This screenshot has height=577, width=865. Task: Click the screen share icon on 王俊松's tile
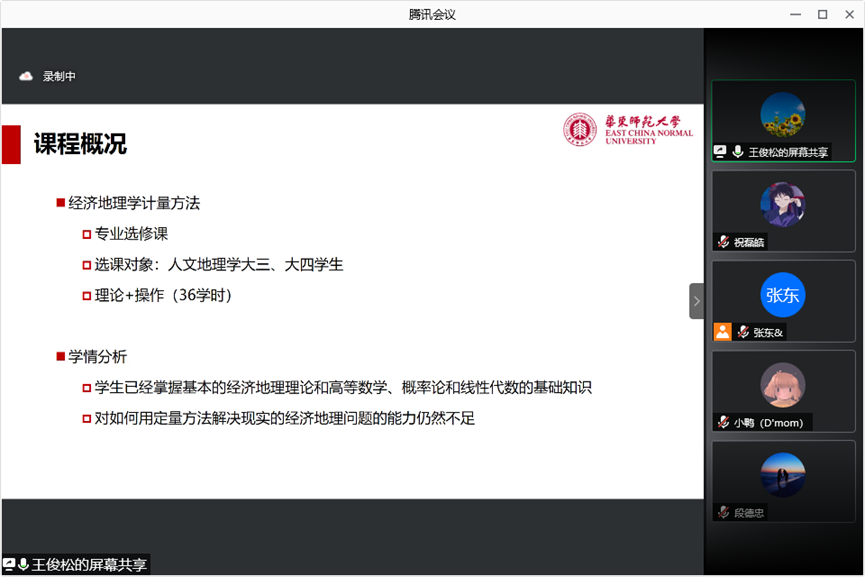[x=720, y=152]
